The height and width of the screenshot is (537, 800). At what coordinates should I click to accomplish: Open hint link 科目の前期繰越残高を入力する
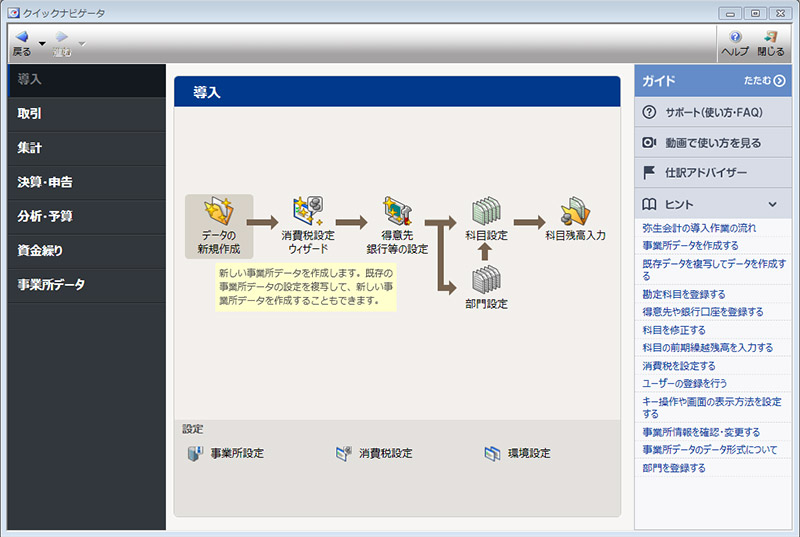coord(707,348)
